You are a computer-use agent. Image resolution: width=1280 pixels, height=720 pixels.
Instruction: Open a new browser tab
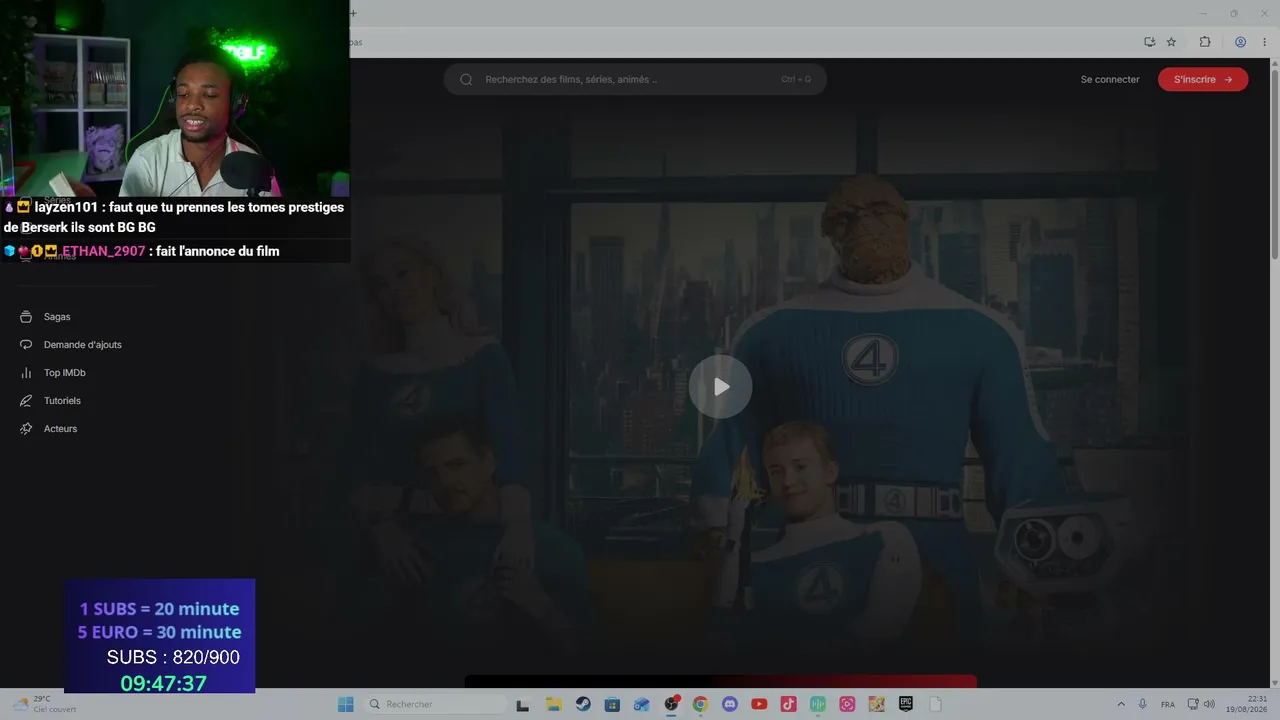[353, 13]
